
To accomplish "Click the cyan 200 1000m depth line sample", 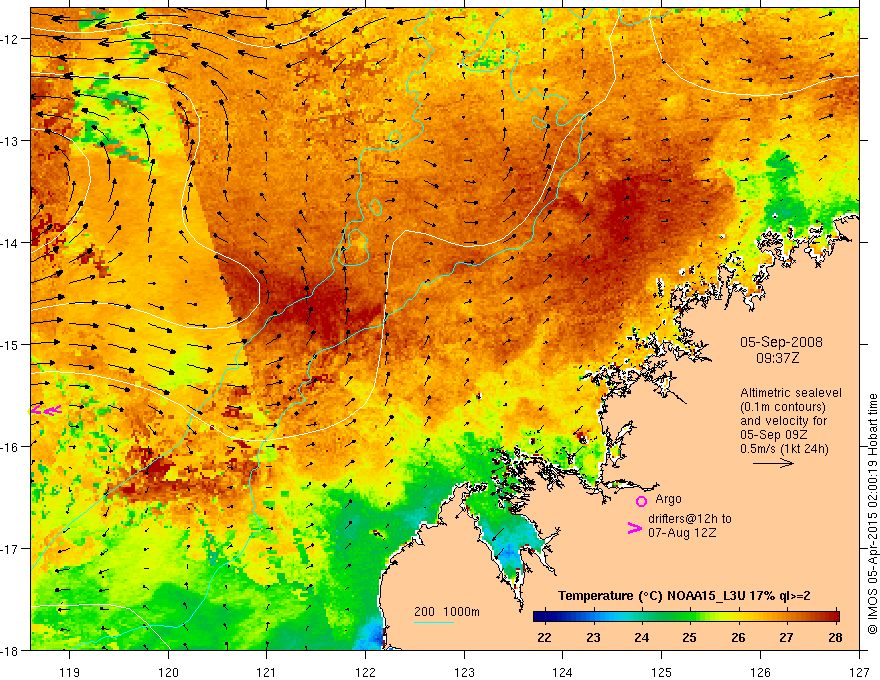I will tap(434, 622).
